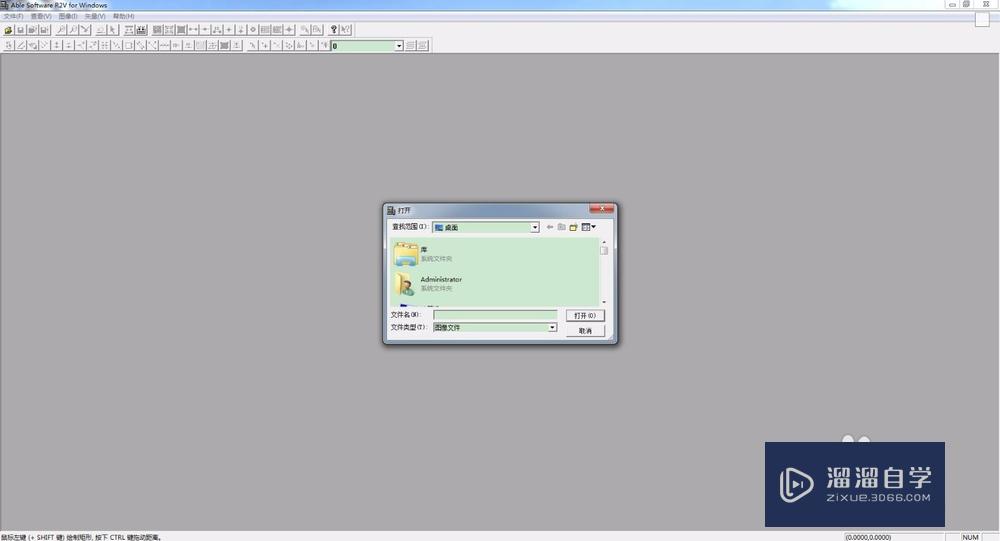This screenshot has width=1000, height=541.
Task: Expand the 查找范围 location dropdown
Action: (534, 227)
